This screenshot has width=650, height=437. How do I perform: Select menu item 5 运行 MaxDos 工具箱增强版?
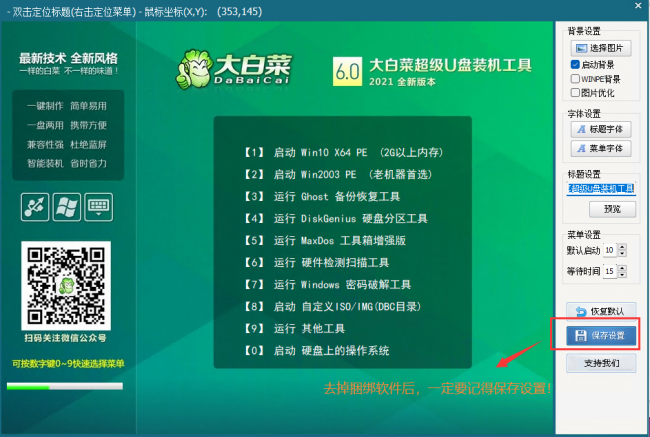324,240
